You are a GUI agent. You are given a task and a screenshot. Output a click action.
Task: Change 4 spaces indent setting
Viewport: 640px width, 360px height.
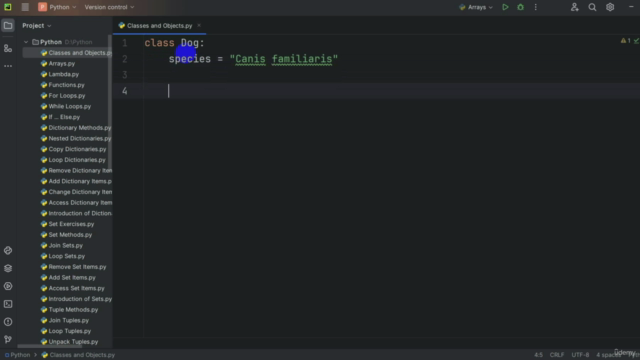608,355
